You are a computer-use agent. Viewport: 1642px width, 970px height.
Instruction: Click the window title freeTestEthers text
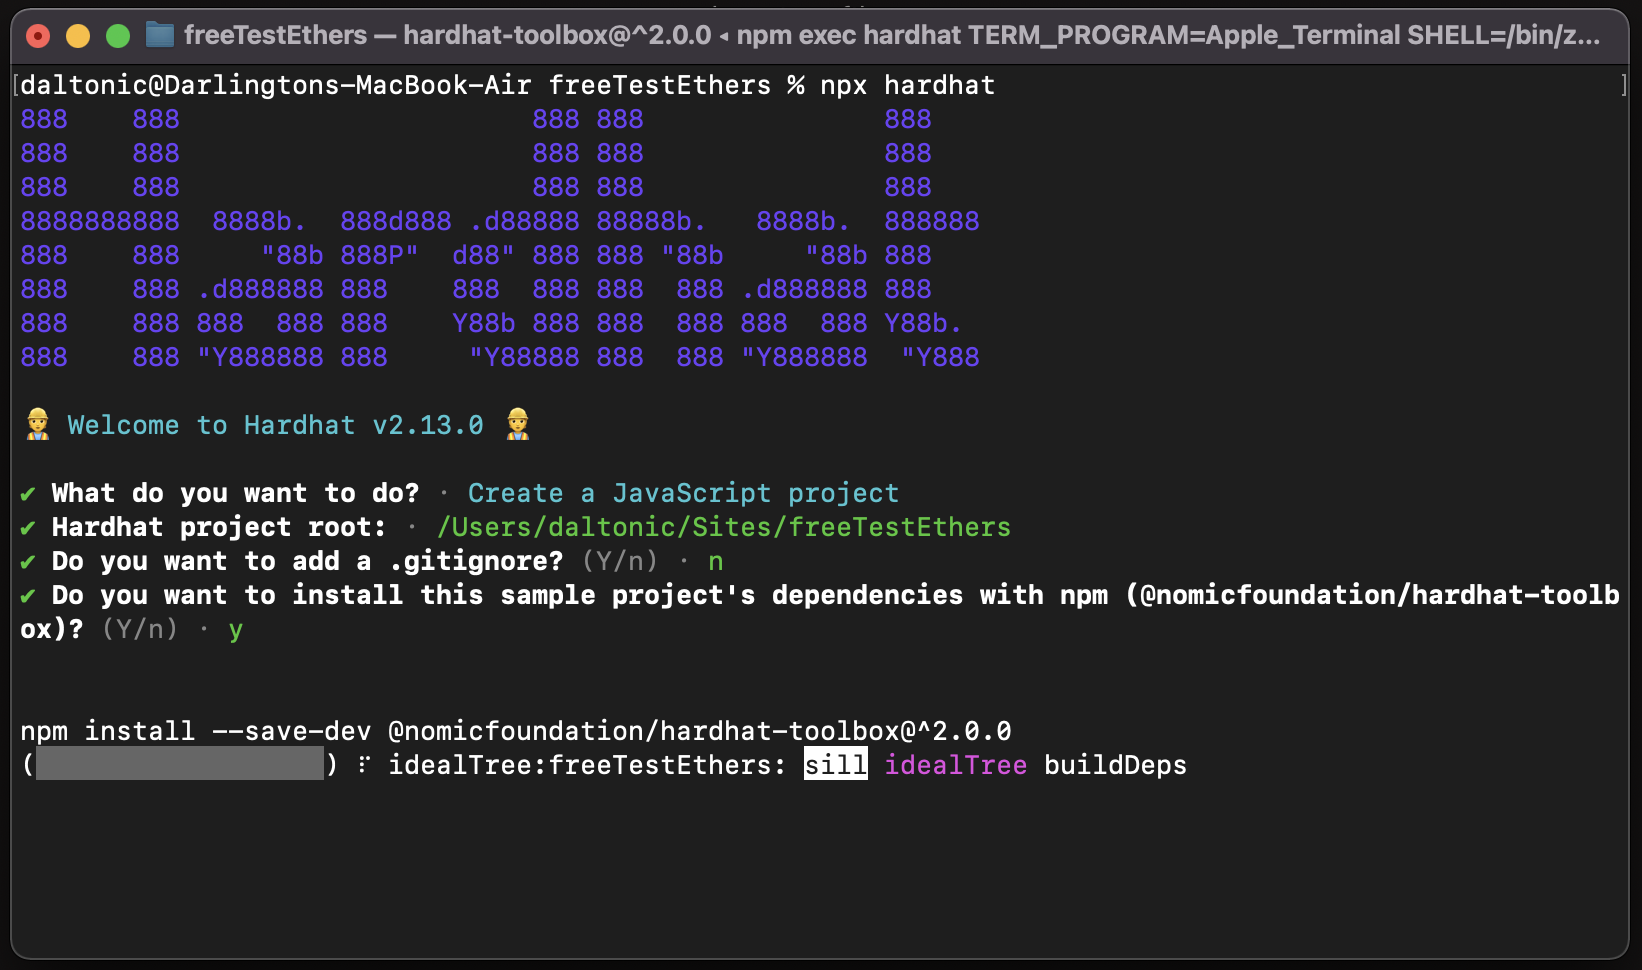(276, 36)
